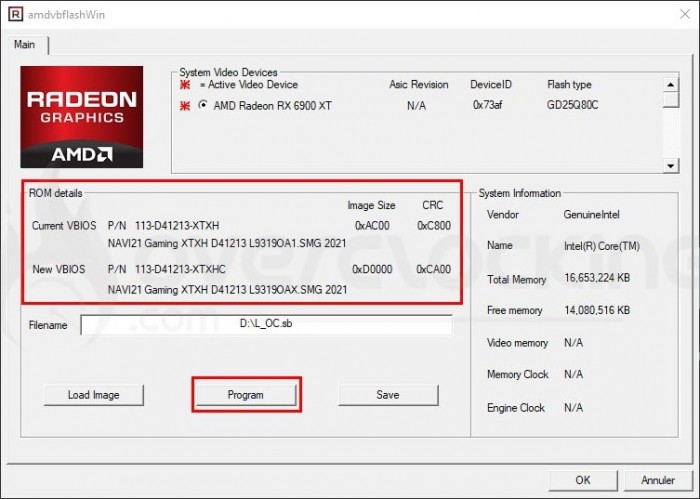Click the image size value 0xAC00
The width and height of the screenshot is (700, 499).
(x=372, y=226)
